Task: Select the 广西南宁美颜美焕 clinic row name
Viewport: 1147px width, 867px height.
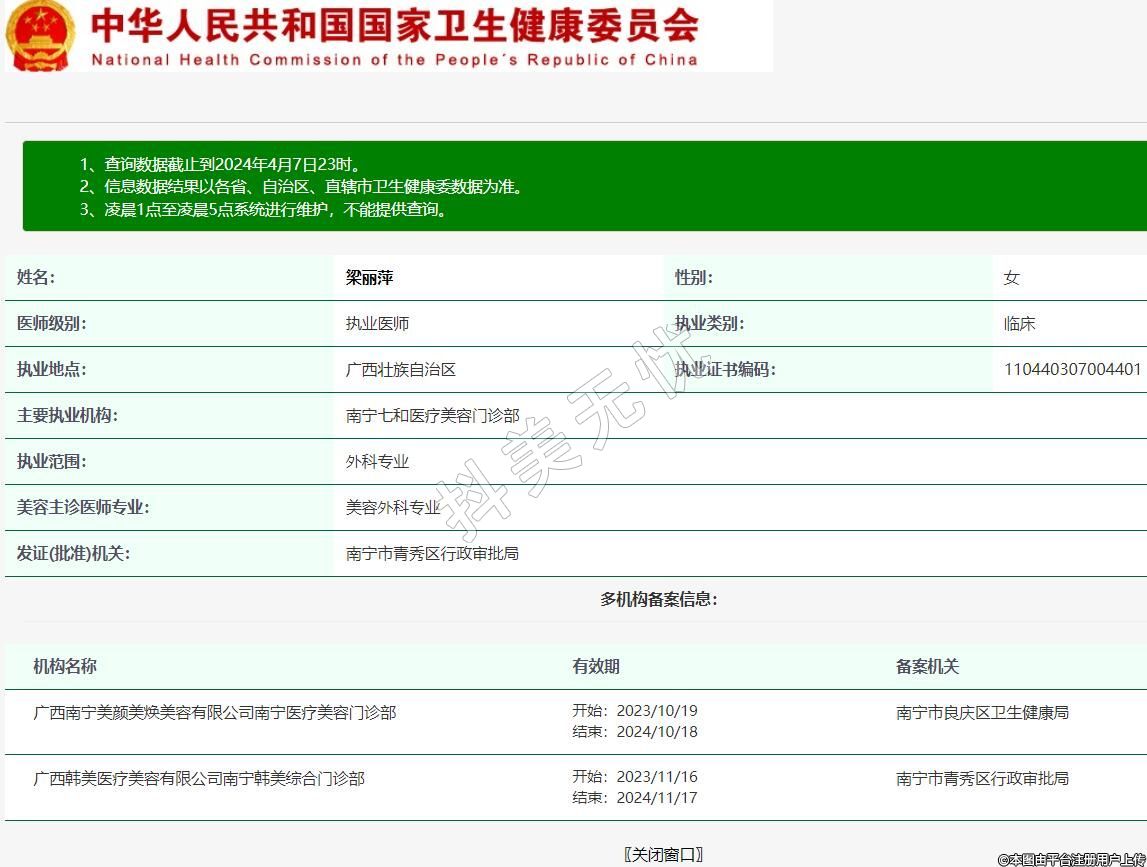Action: (x=215, y=712)
